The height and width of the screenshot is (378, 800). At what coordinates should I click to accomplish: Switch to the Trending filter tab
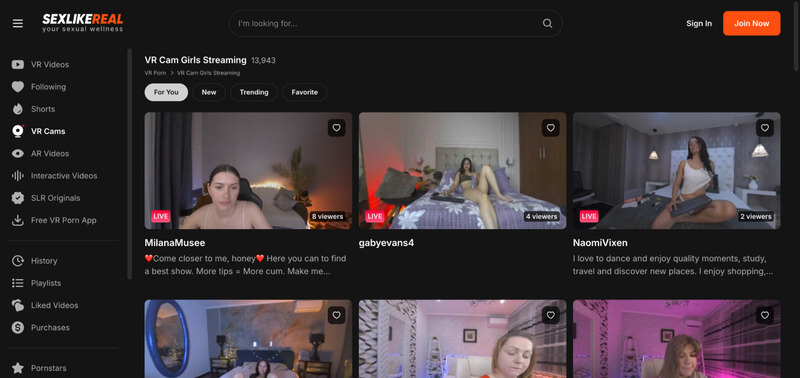click(x=254, y=92)
